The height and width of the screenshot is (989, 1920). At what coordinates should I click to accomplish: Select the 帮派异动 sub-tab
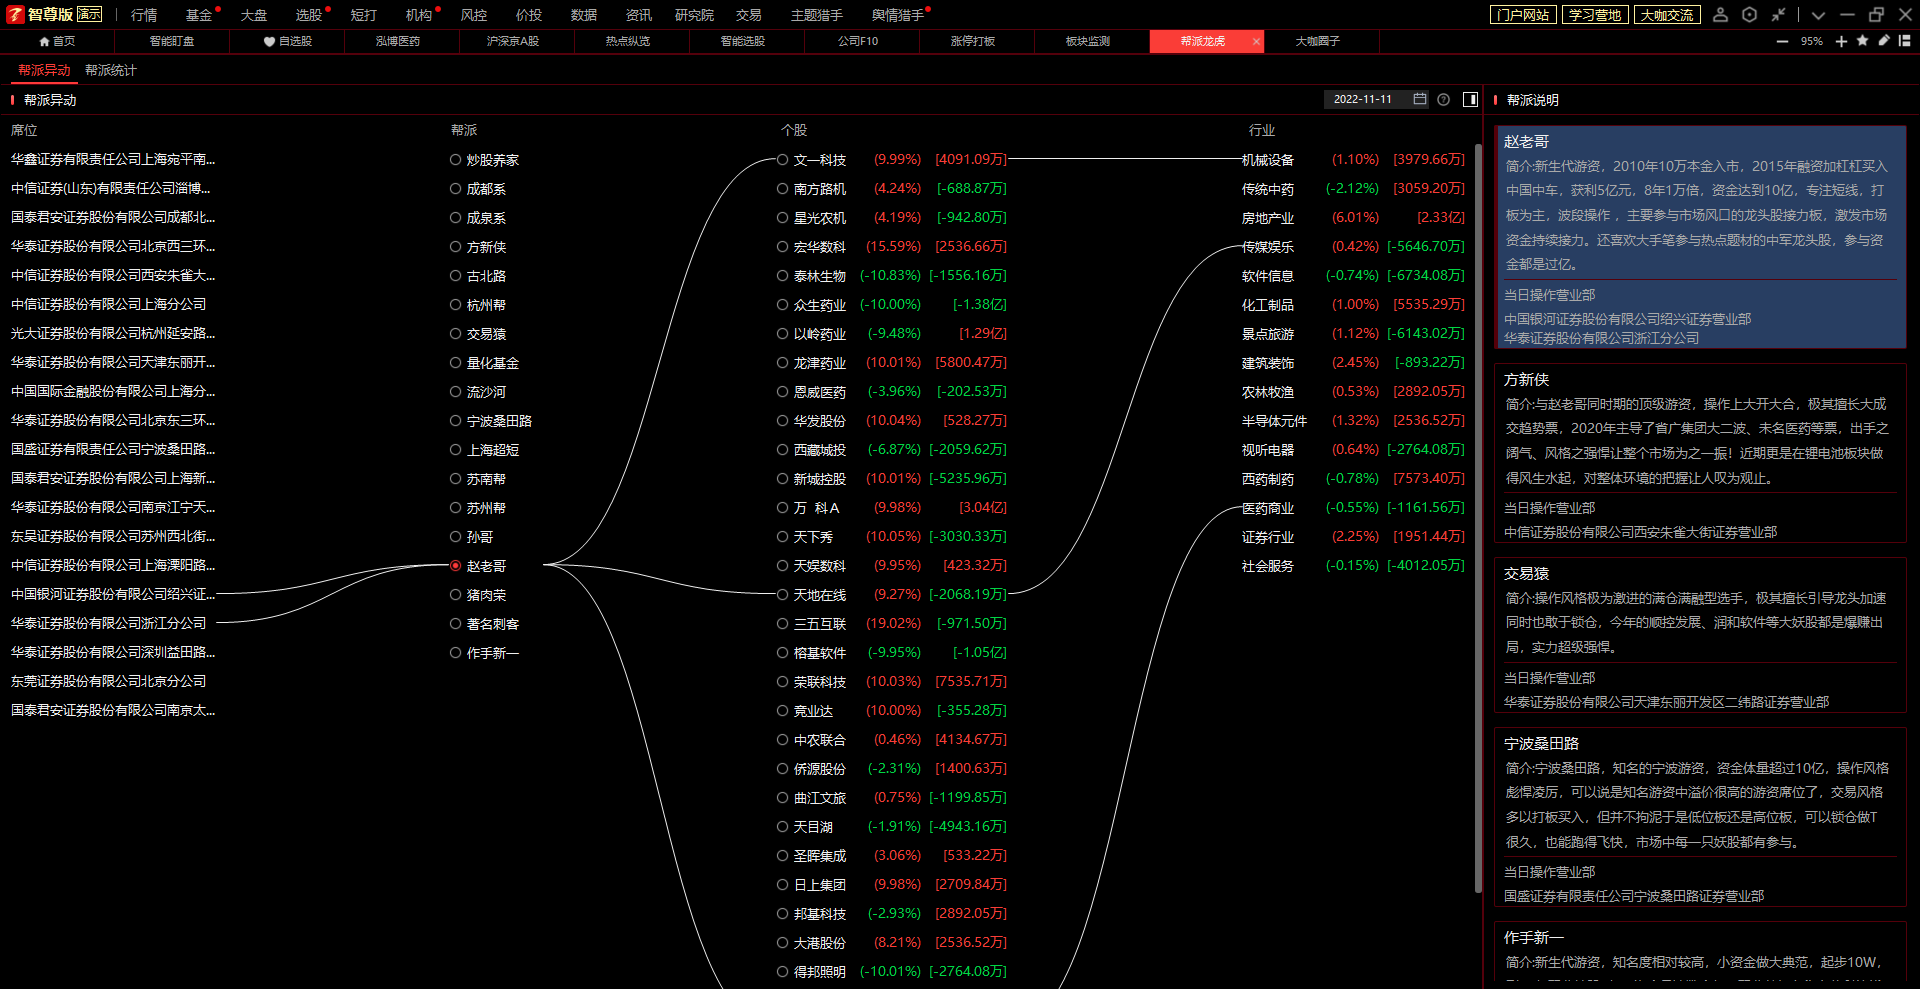pos(44,70)
